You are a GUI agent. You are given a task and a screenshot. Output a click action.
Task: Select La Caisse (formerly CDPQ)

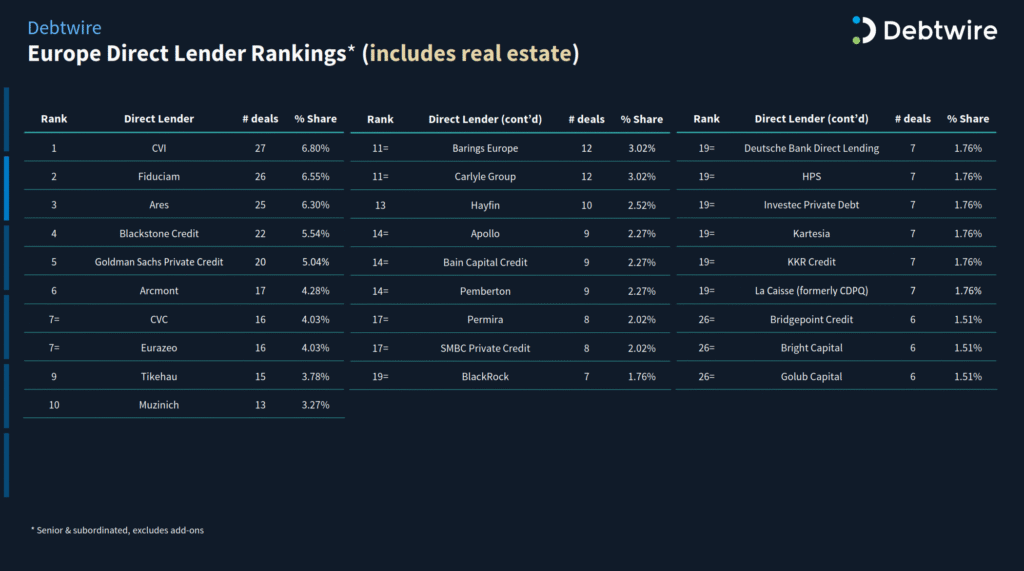pyautogui.click(x=812, y=291)
